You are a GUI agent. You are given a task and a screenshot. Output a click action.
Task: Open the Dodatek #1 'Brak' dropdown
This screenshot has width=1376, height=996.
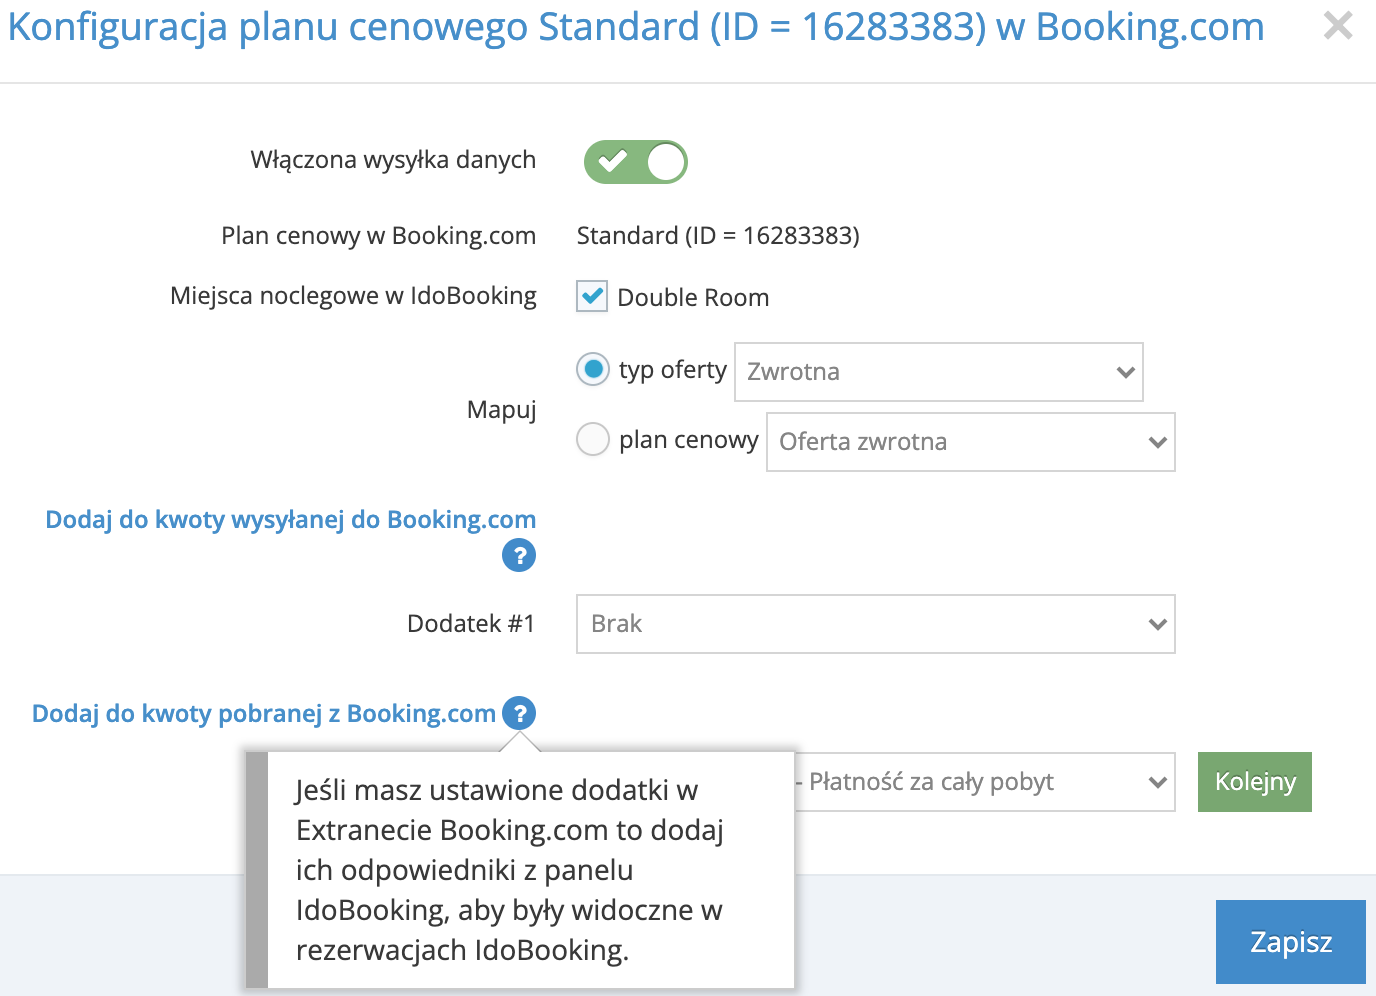[x=875, y=624]
